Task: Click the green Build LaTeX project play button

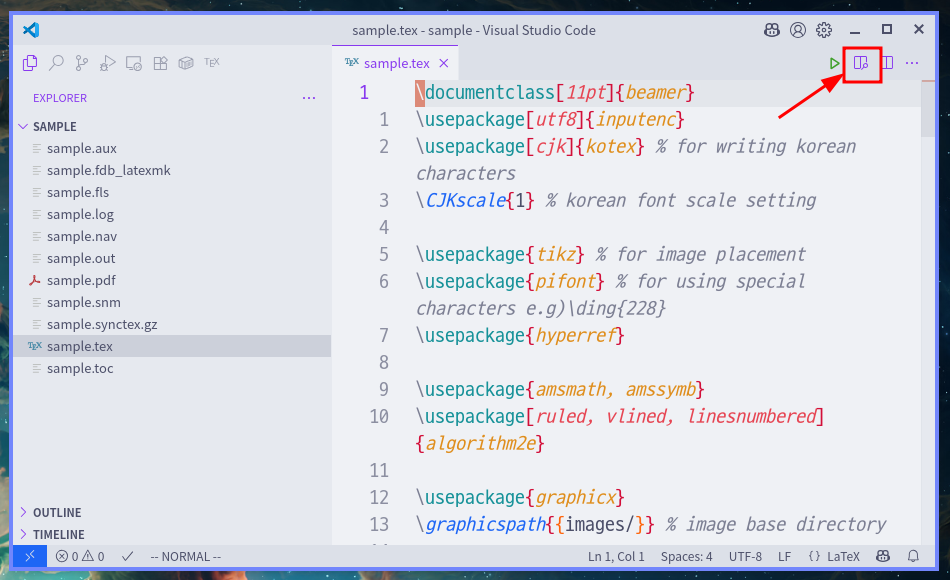Action: pyautogui.click(x=835, y=63)
